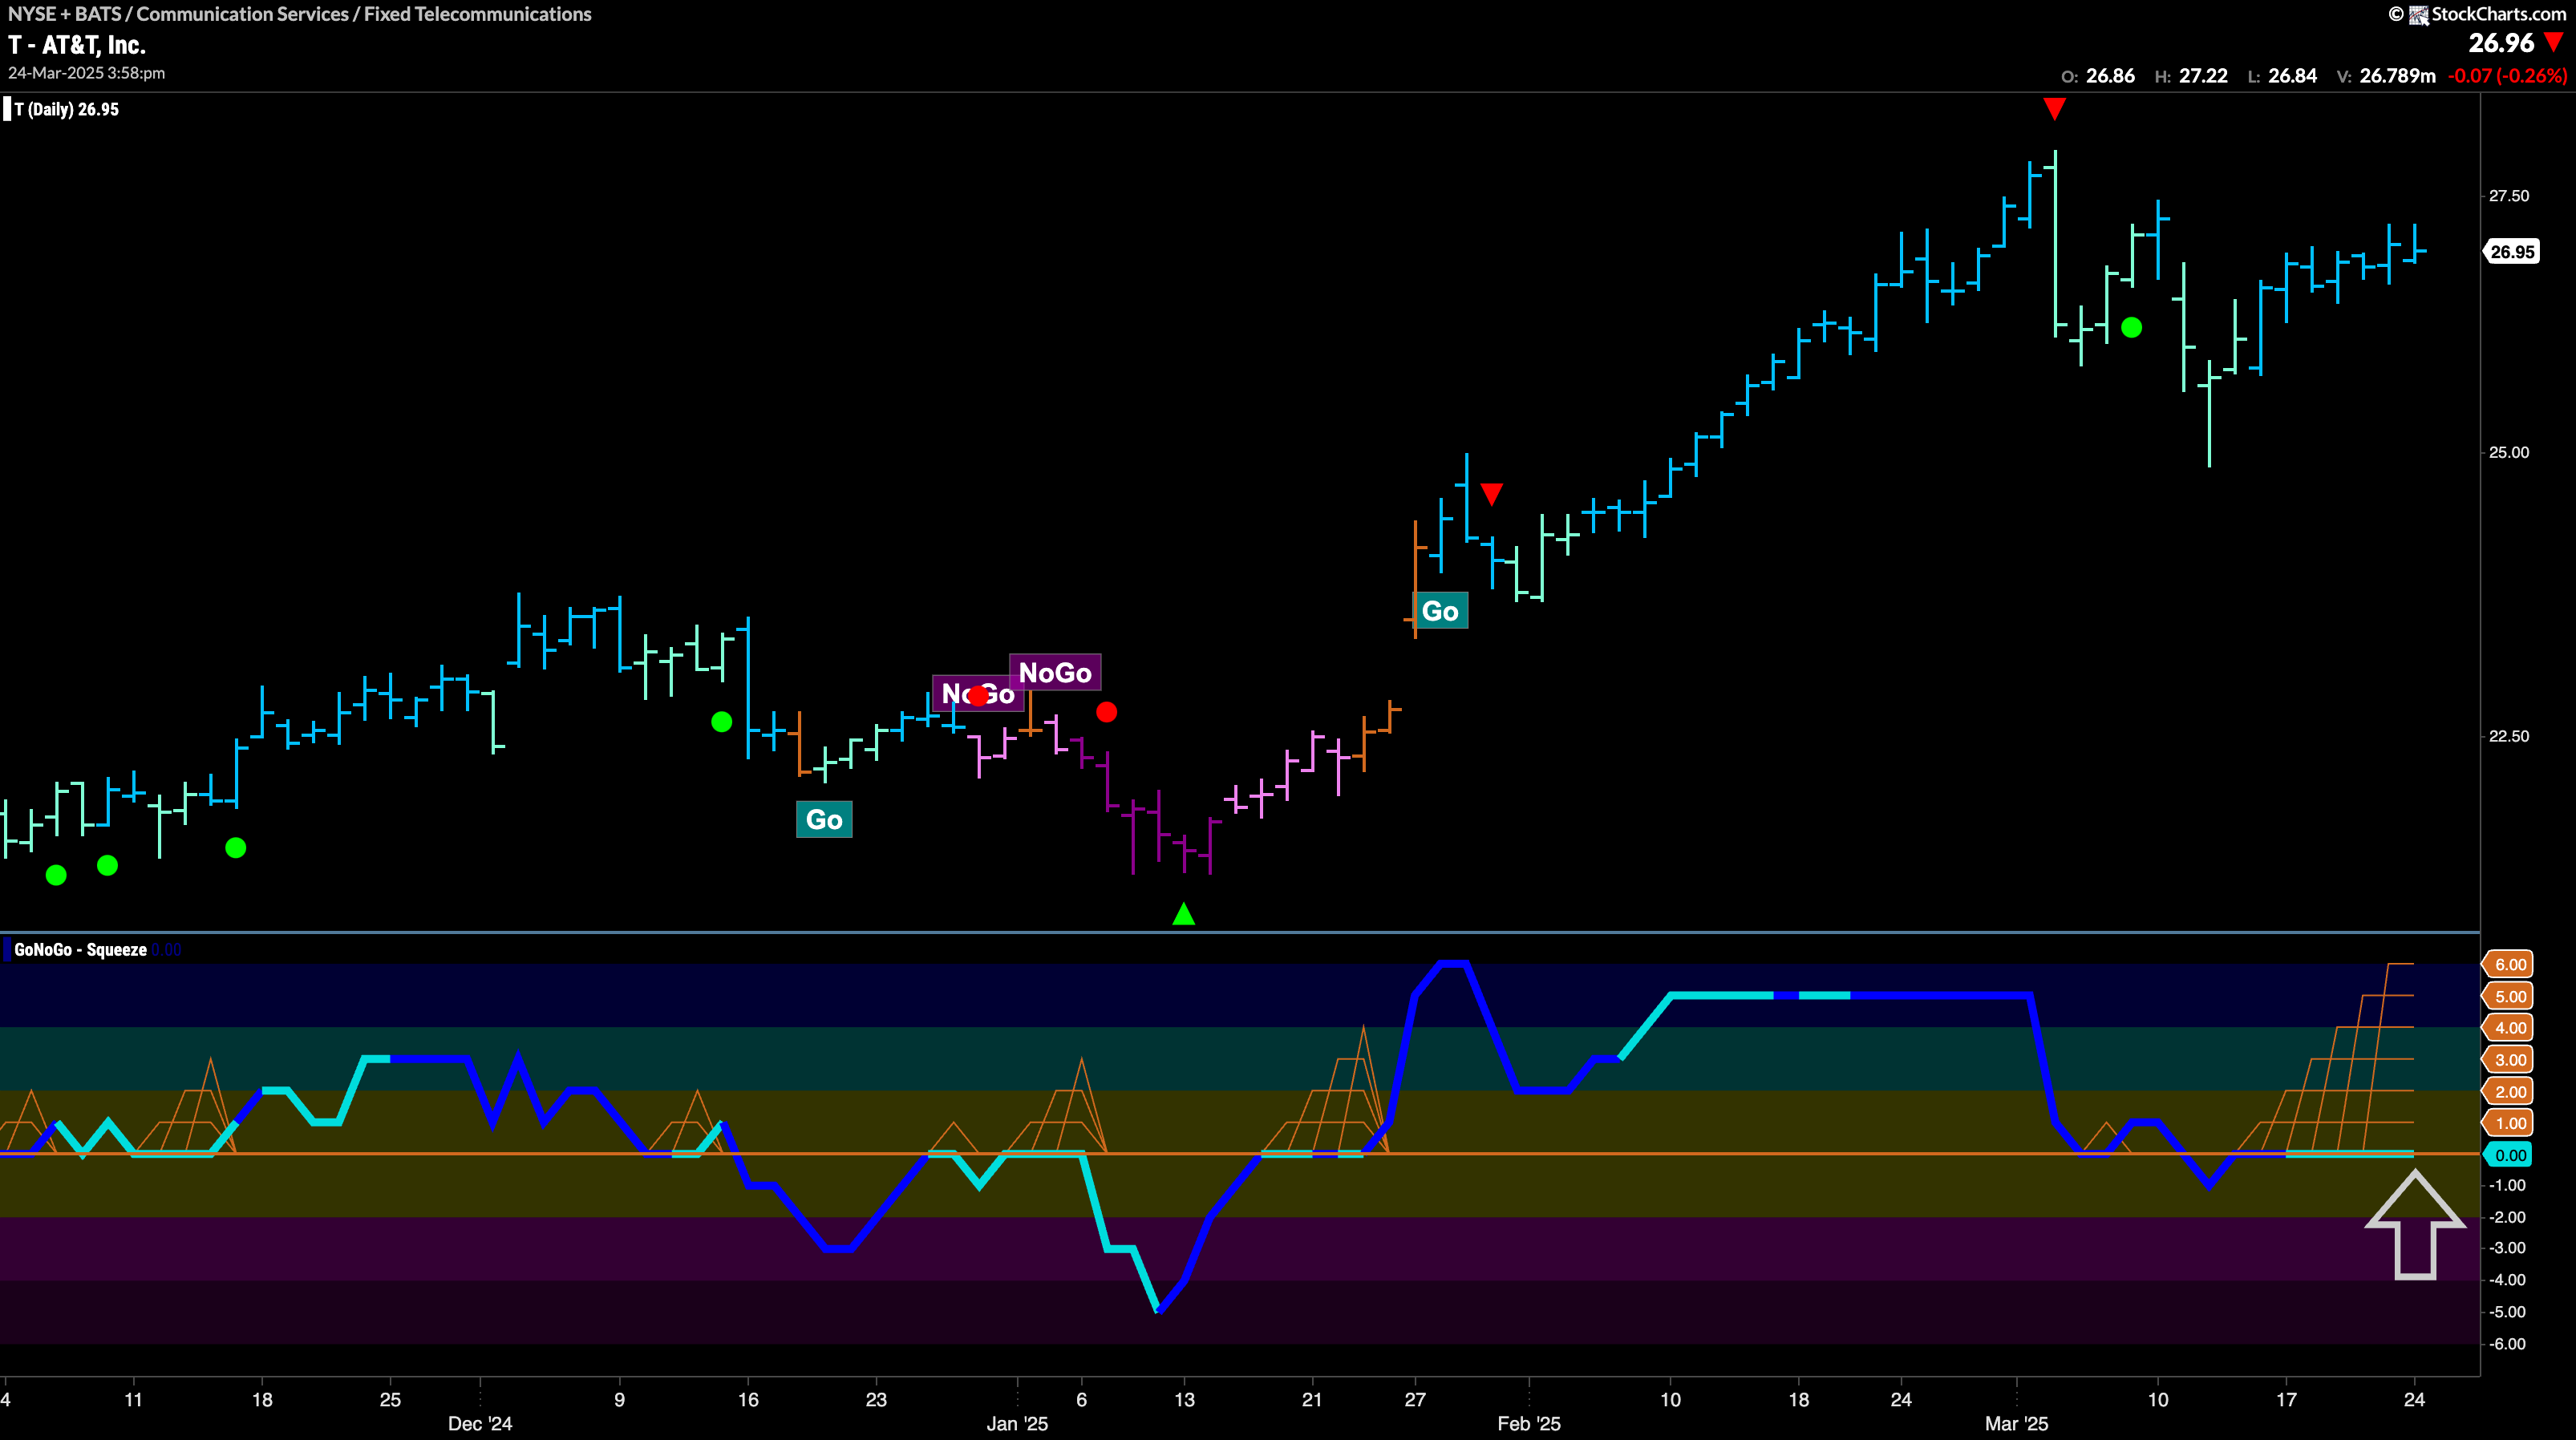Click the -4.00 oscillator axis label
The height and width of the screenshot is (1440, 2576).
pos(2508,1280)
